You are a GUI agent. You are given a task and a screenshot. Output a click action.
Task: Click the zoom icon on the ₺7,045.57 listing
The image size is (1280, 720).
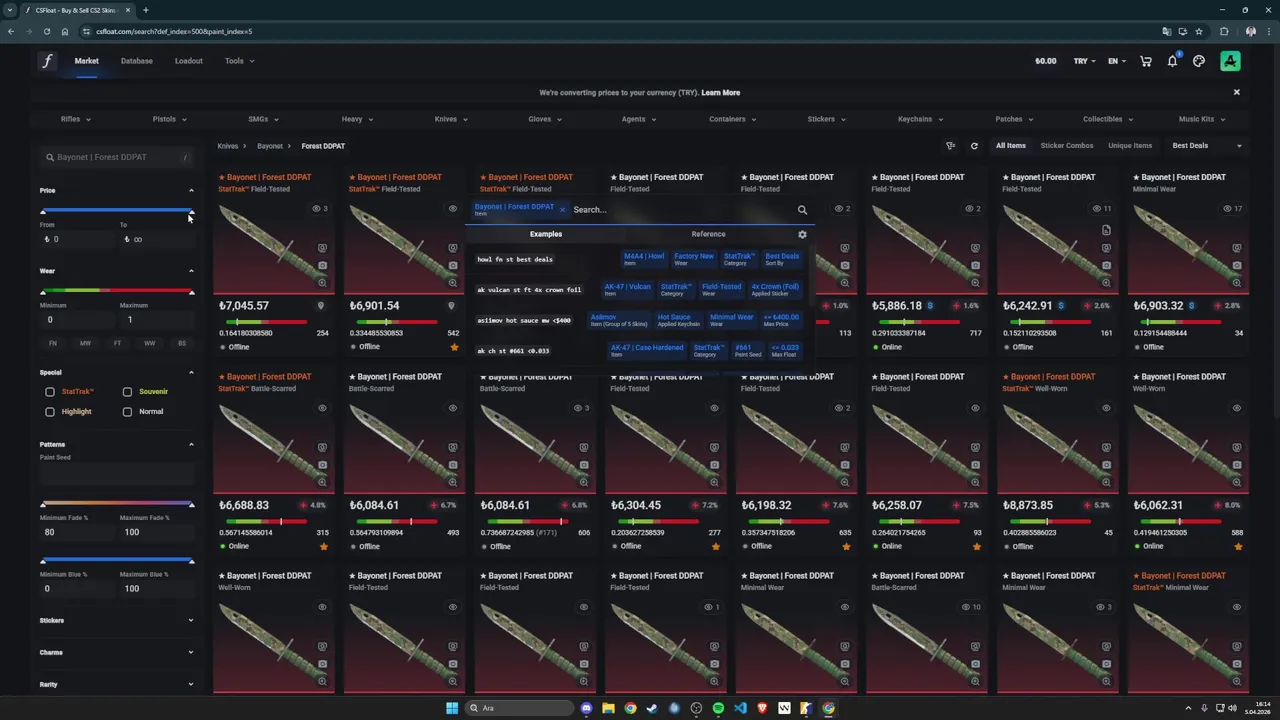tap(322, 284)
